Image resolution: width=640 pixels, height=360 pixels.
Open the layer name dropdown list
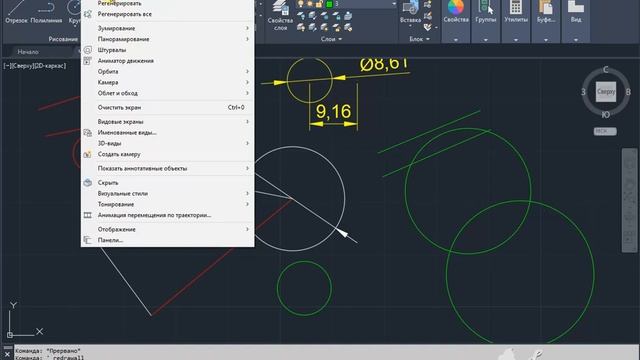click(394, 4)
